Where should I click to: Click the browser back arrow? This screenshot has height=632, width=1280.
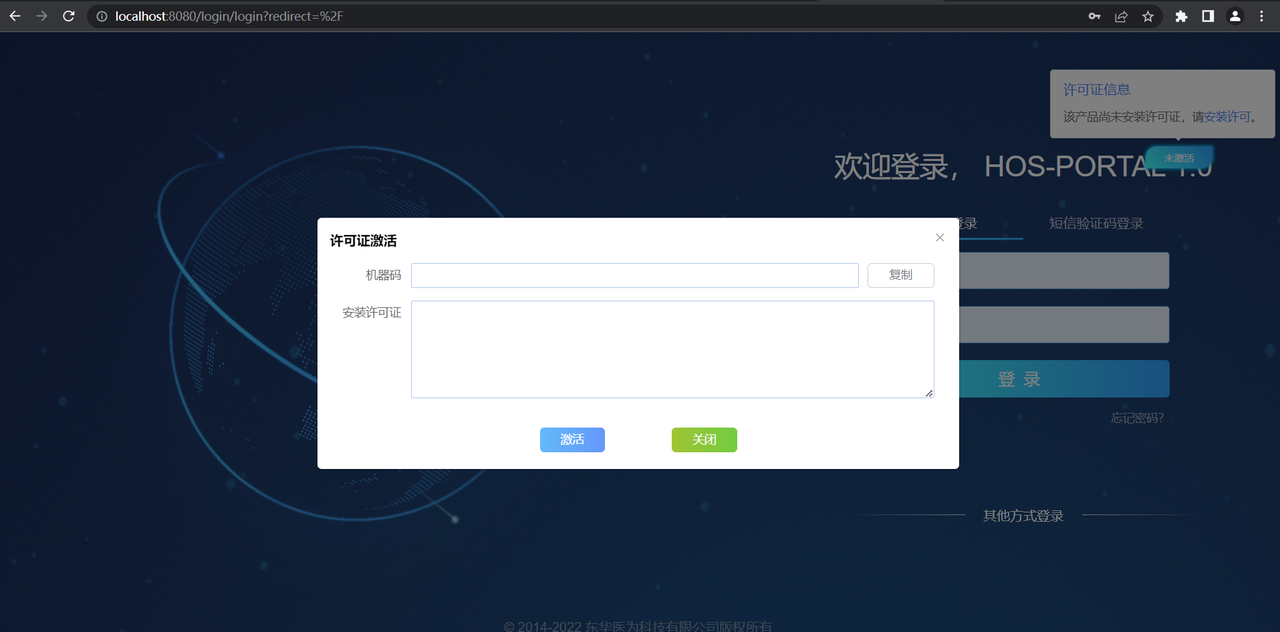[14, 16]
